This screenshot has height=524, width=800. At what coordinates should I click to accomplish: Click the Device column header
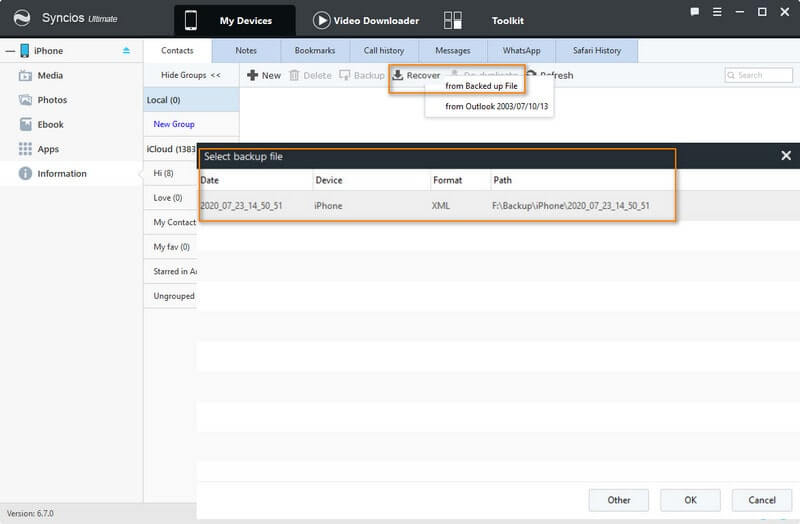pyautogui.click(x=371, y=180)
